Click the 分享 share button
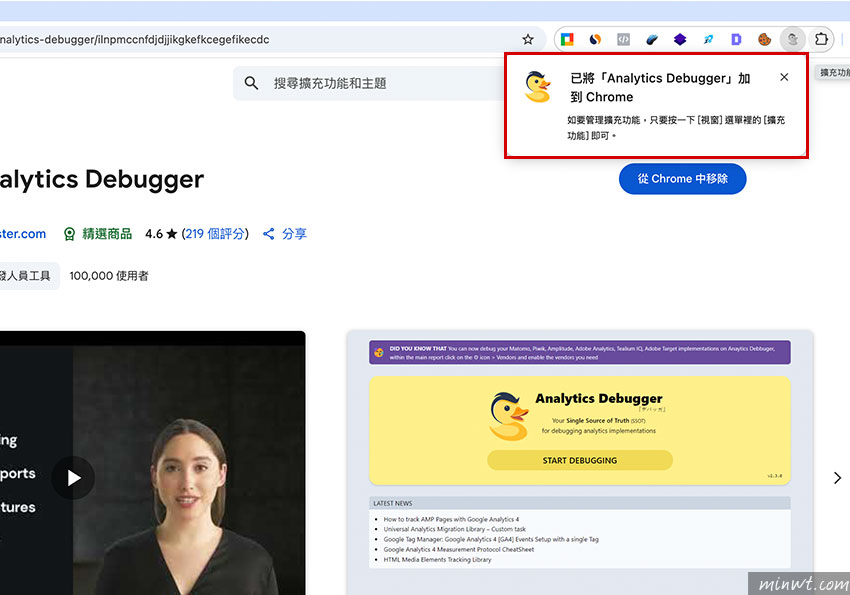This screenshot has height=595, width=850. pos(285,234)
